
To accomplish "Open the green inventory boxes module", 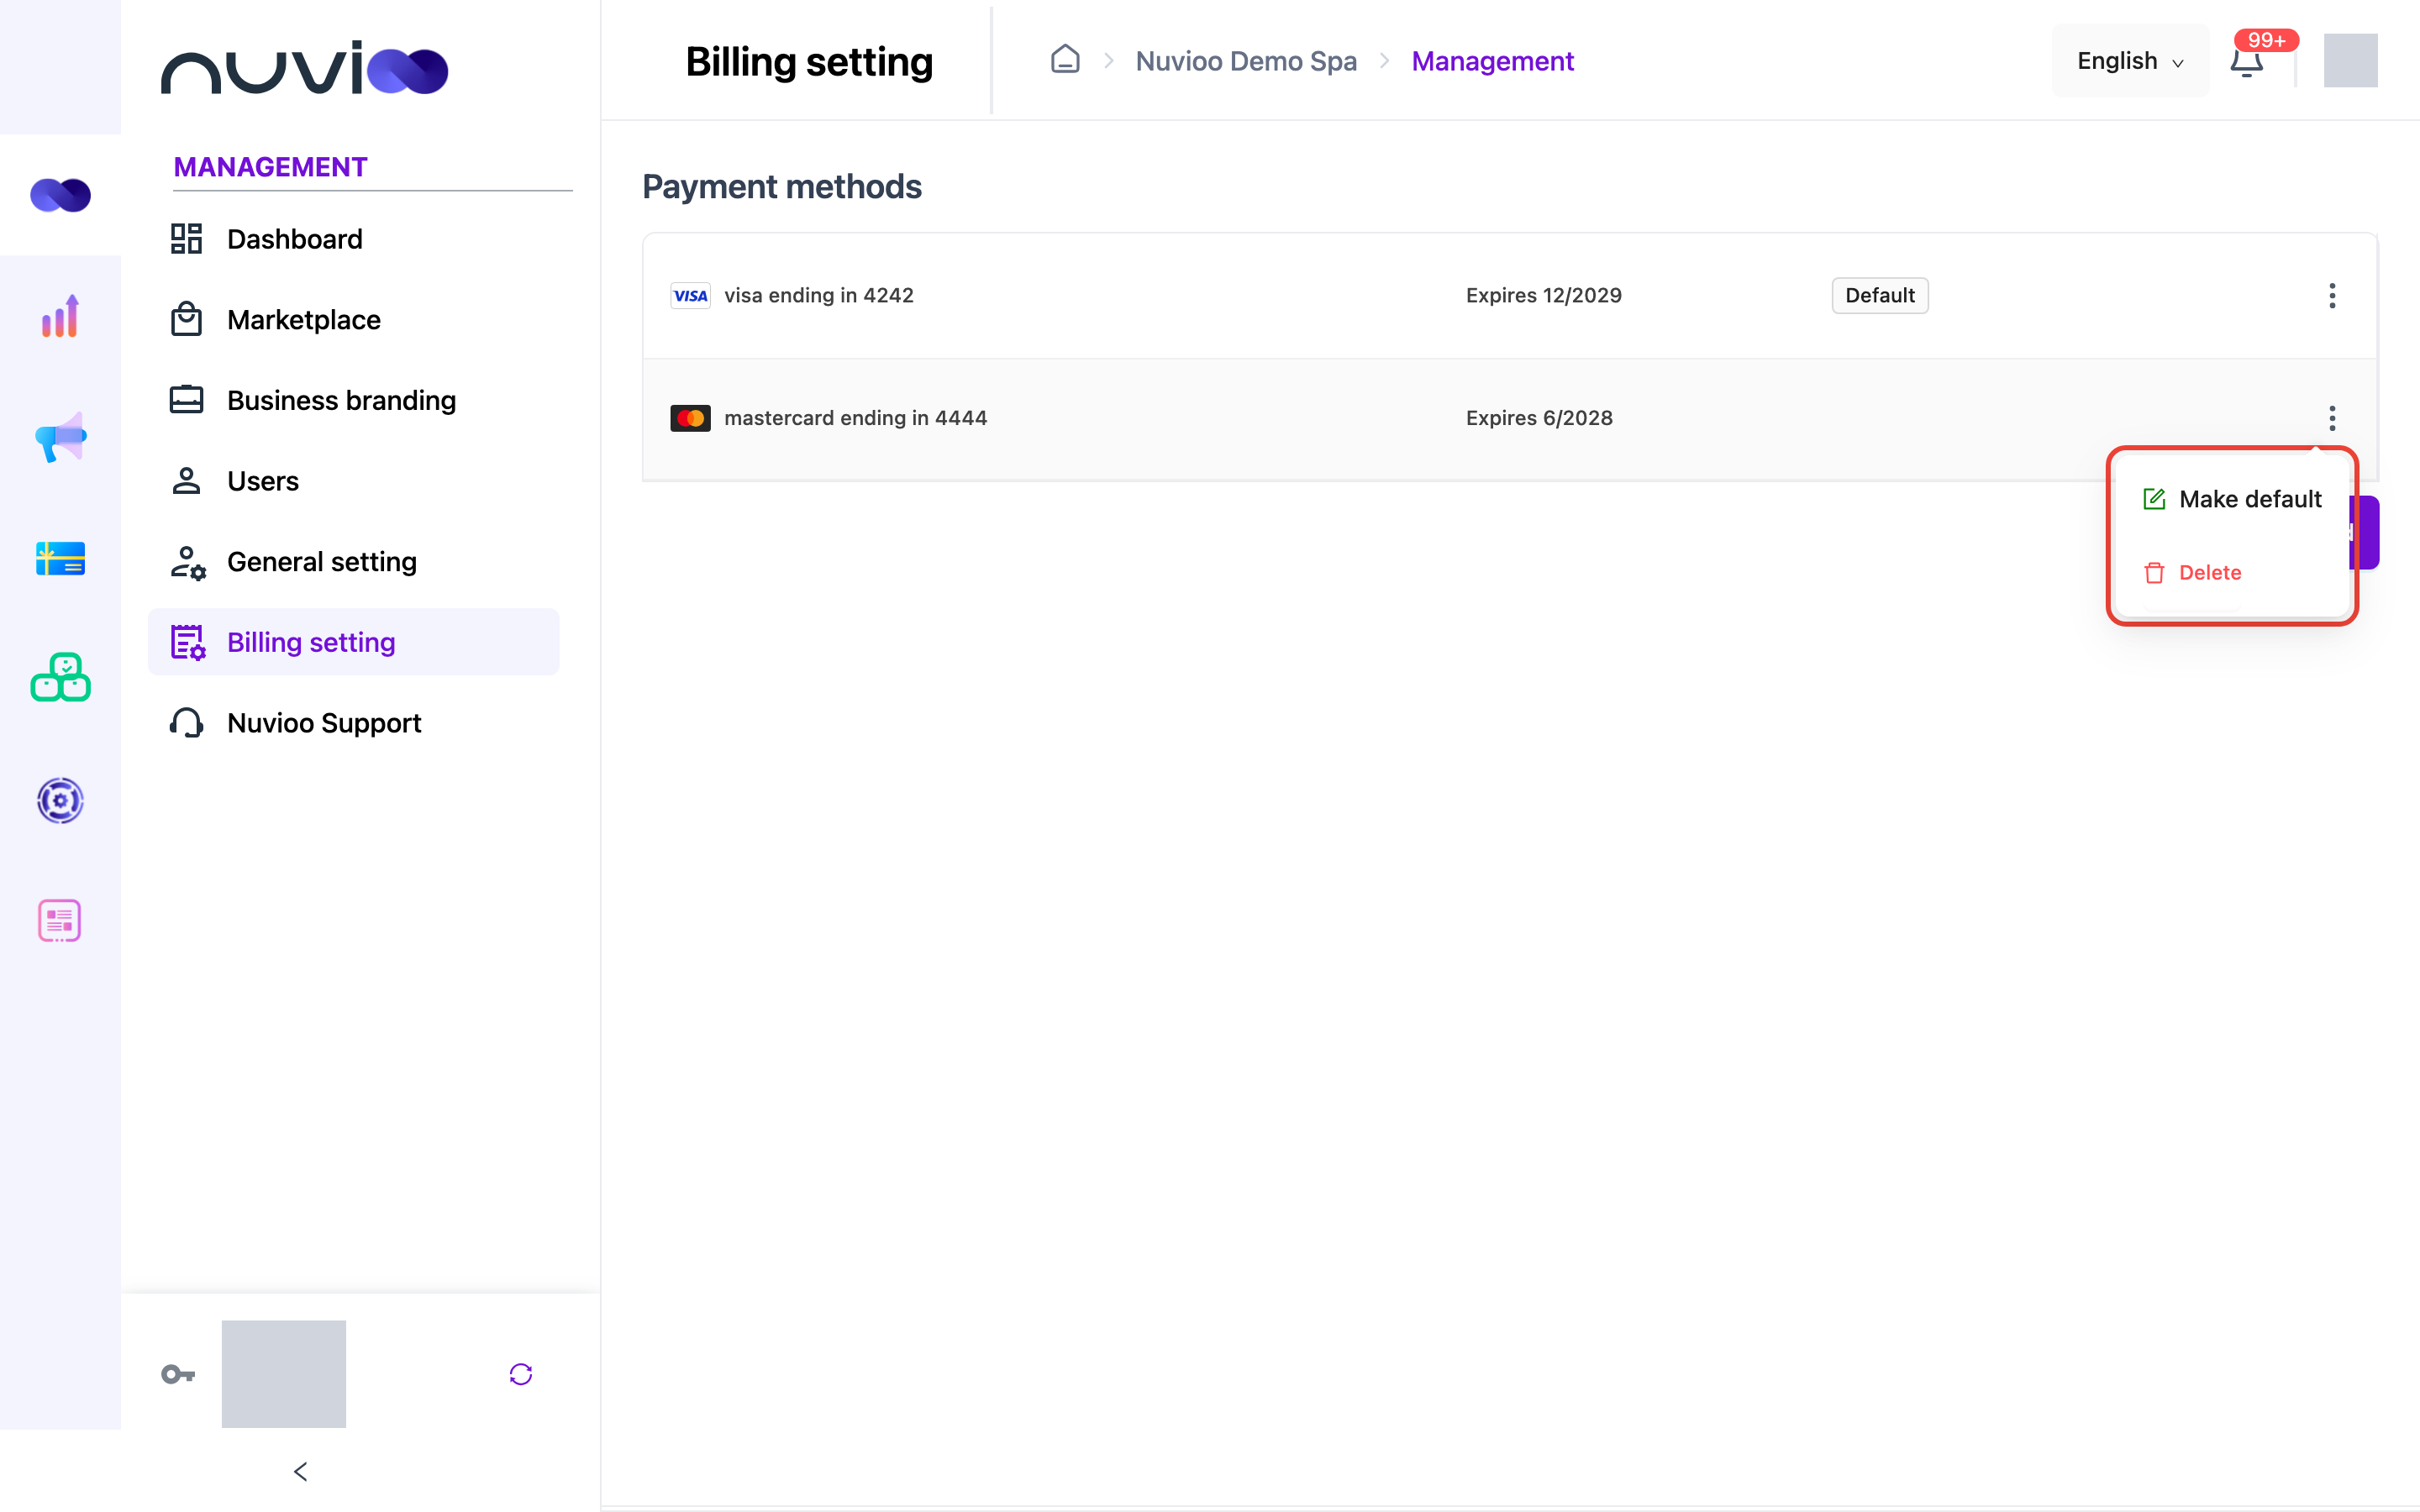I will (x=60, y=678).
